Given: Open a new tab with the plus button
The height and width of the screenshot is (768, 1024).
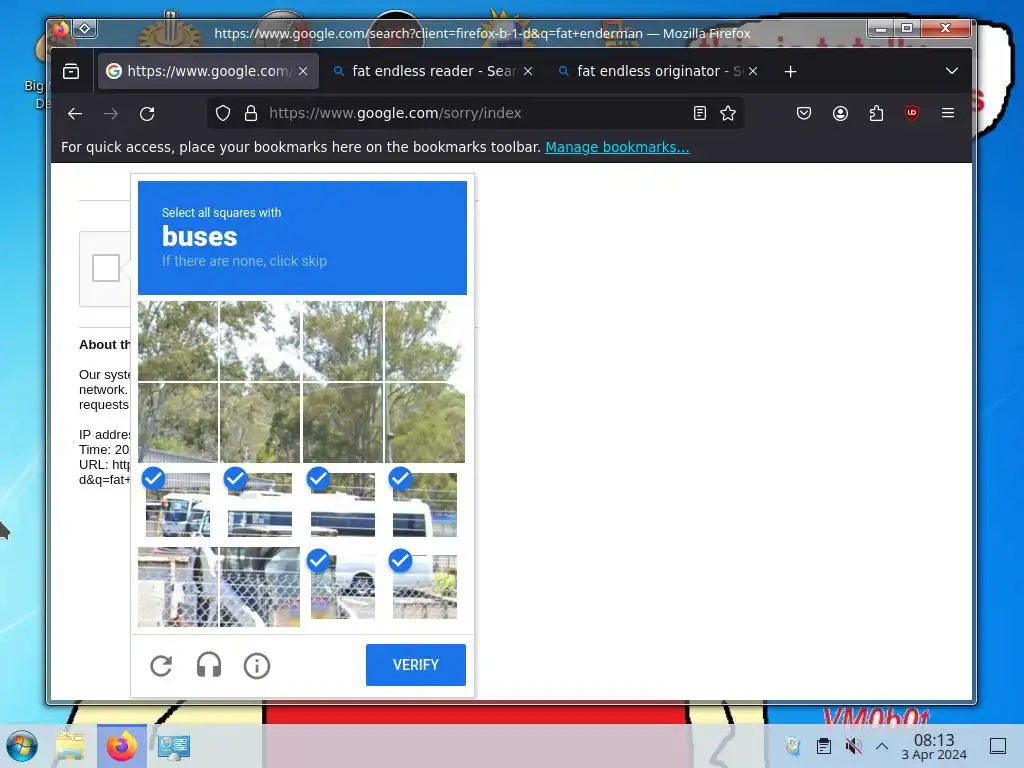Looking at the screenshot, I should click(790, 71).
